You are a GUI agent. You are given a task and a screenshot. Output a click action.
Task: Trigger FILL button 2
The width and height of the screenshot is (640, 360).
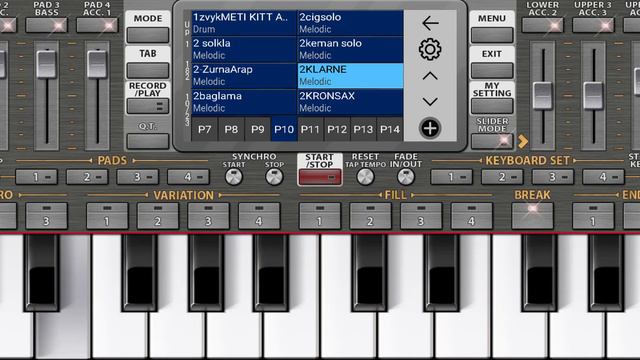[370, 216]
